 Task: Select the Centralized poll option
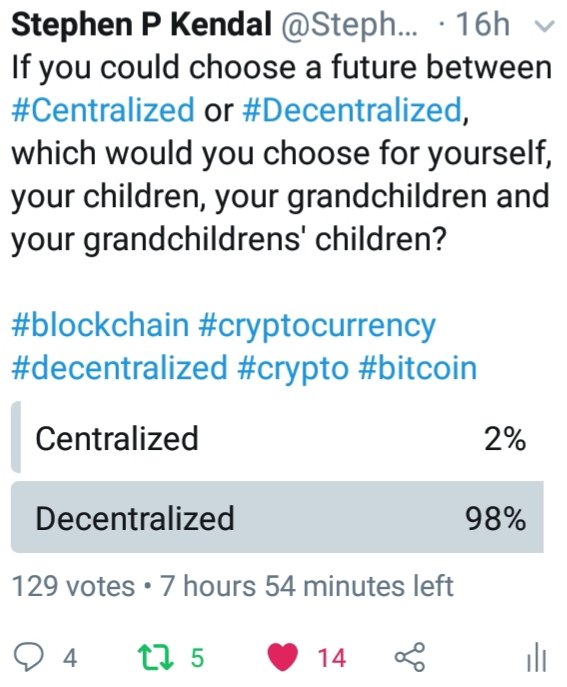277,437
